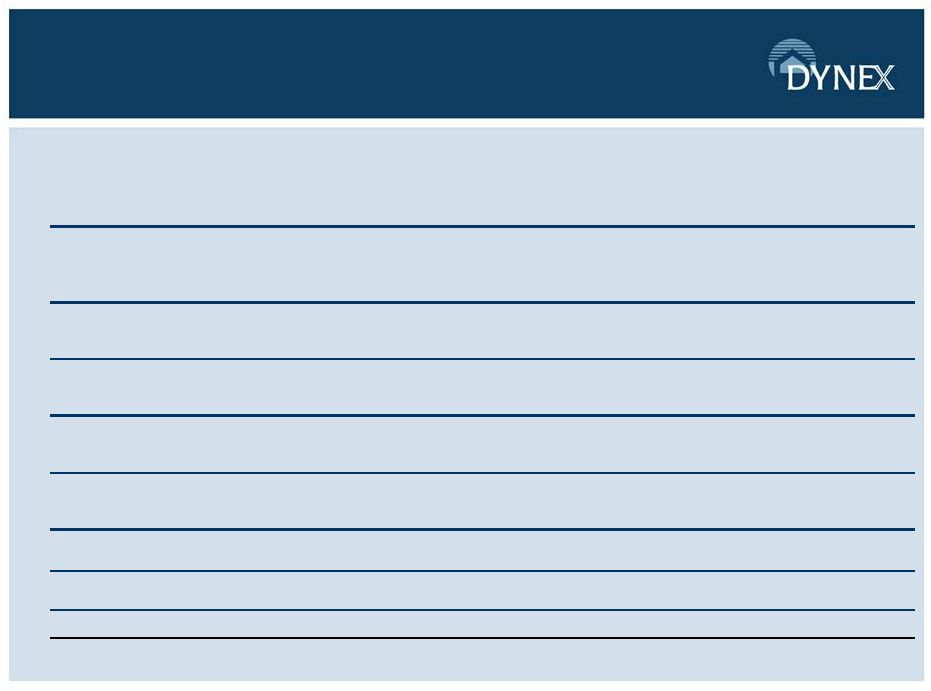This screenshot has width=931, height=691.
Task: Click the striped circle behind the logo house
Action: click(x=792, y=58)
